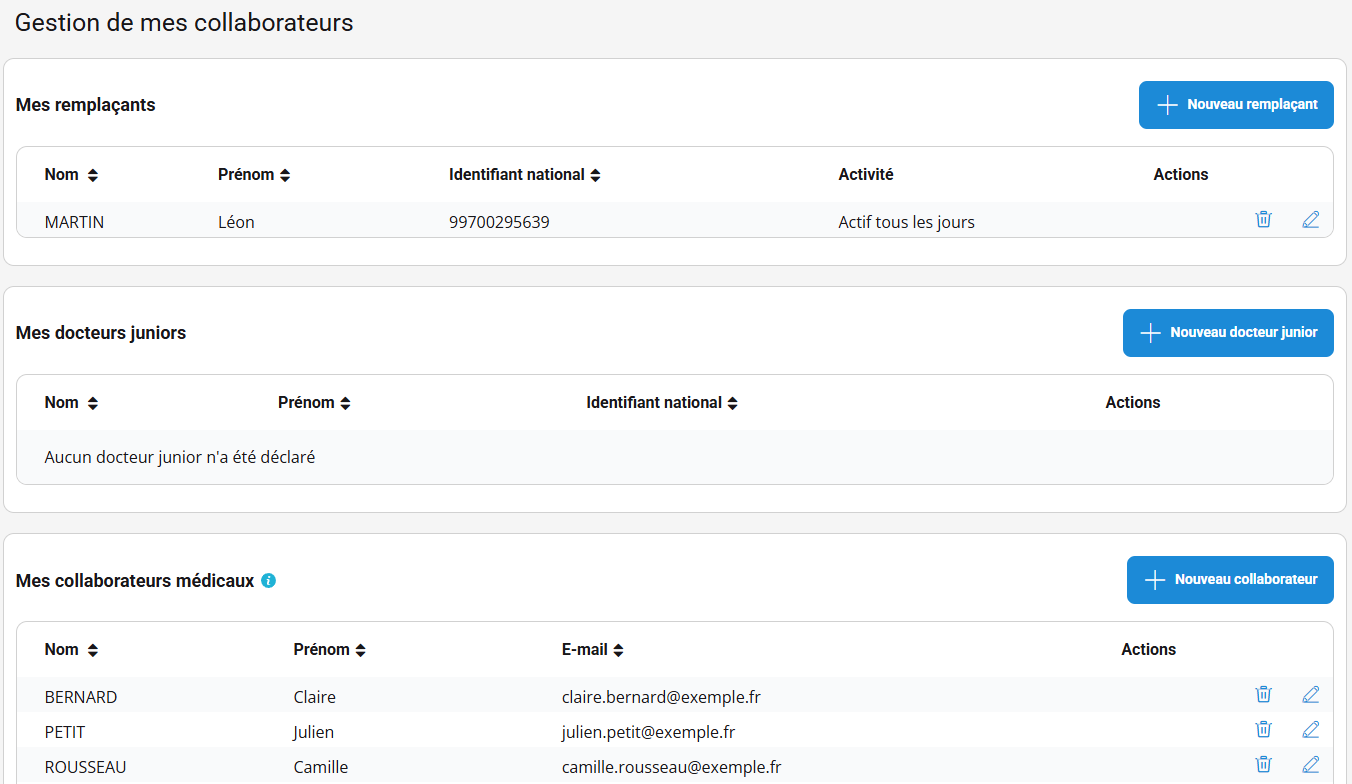This screenshot has height=784, width=1352.
Task: Create a Nouveau collaborateur
Action: point(1230,580)
